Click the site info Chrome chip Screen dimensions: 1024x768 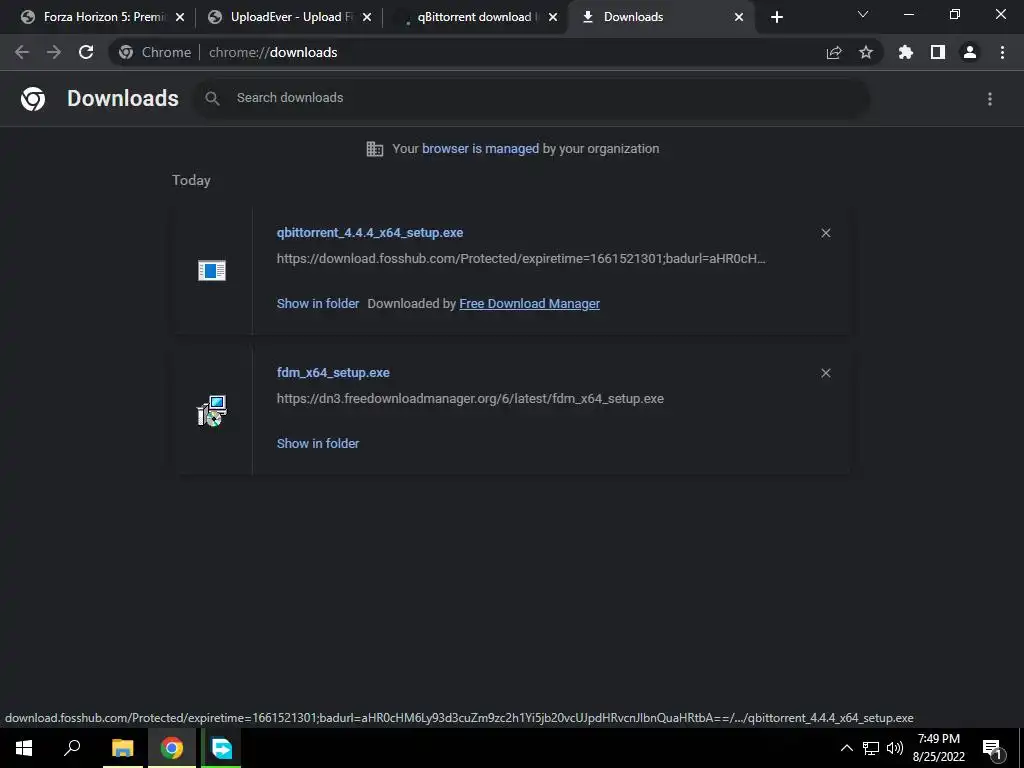(x=155, y=52)
